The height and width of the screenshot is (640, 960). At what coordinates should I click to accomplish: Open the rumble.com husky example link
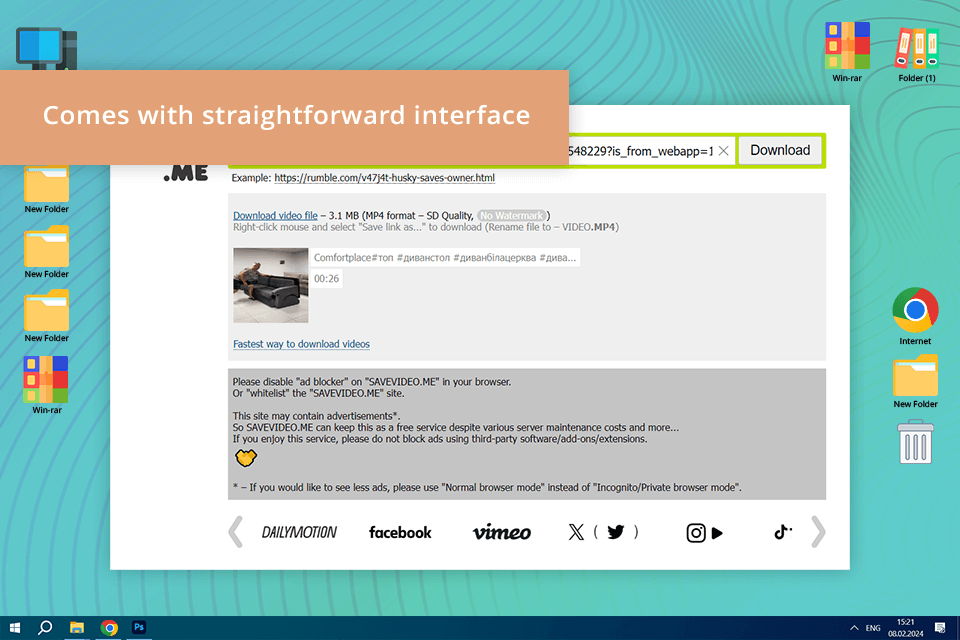coord(384,178)
